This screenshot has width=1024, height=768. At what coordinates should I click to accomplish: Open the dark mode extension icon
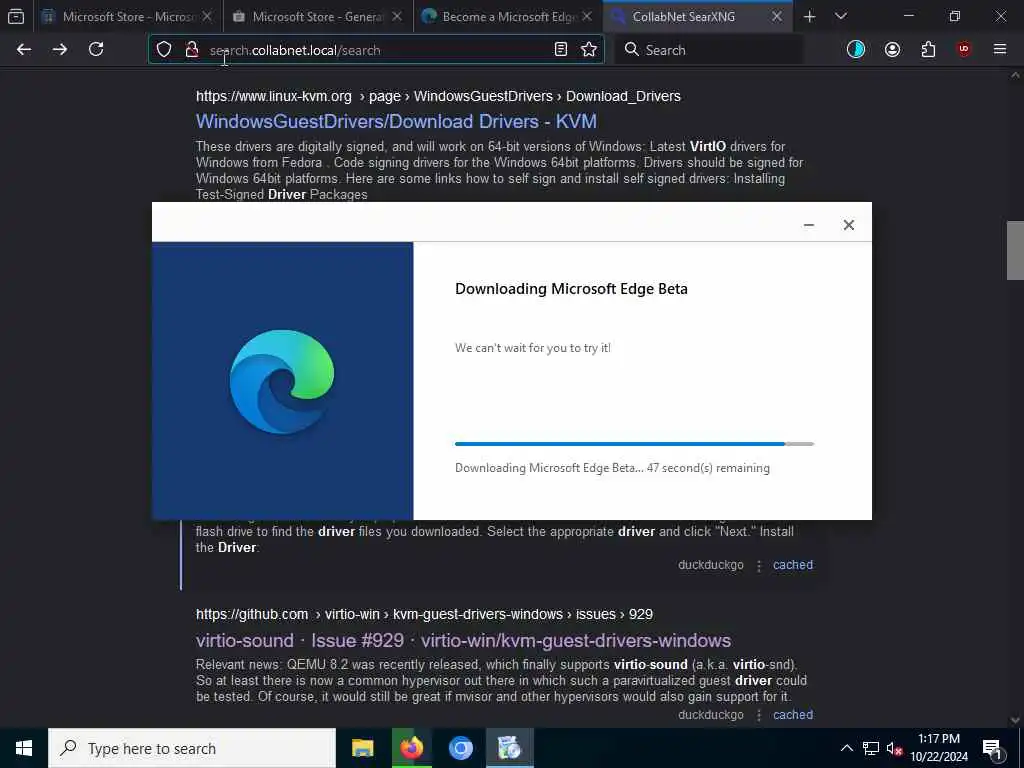856,49
